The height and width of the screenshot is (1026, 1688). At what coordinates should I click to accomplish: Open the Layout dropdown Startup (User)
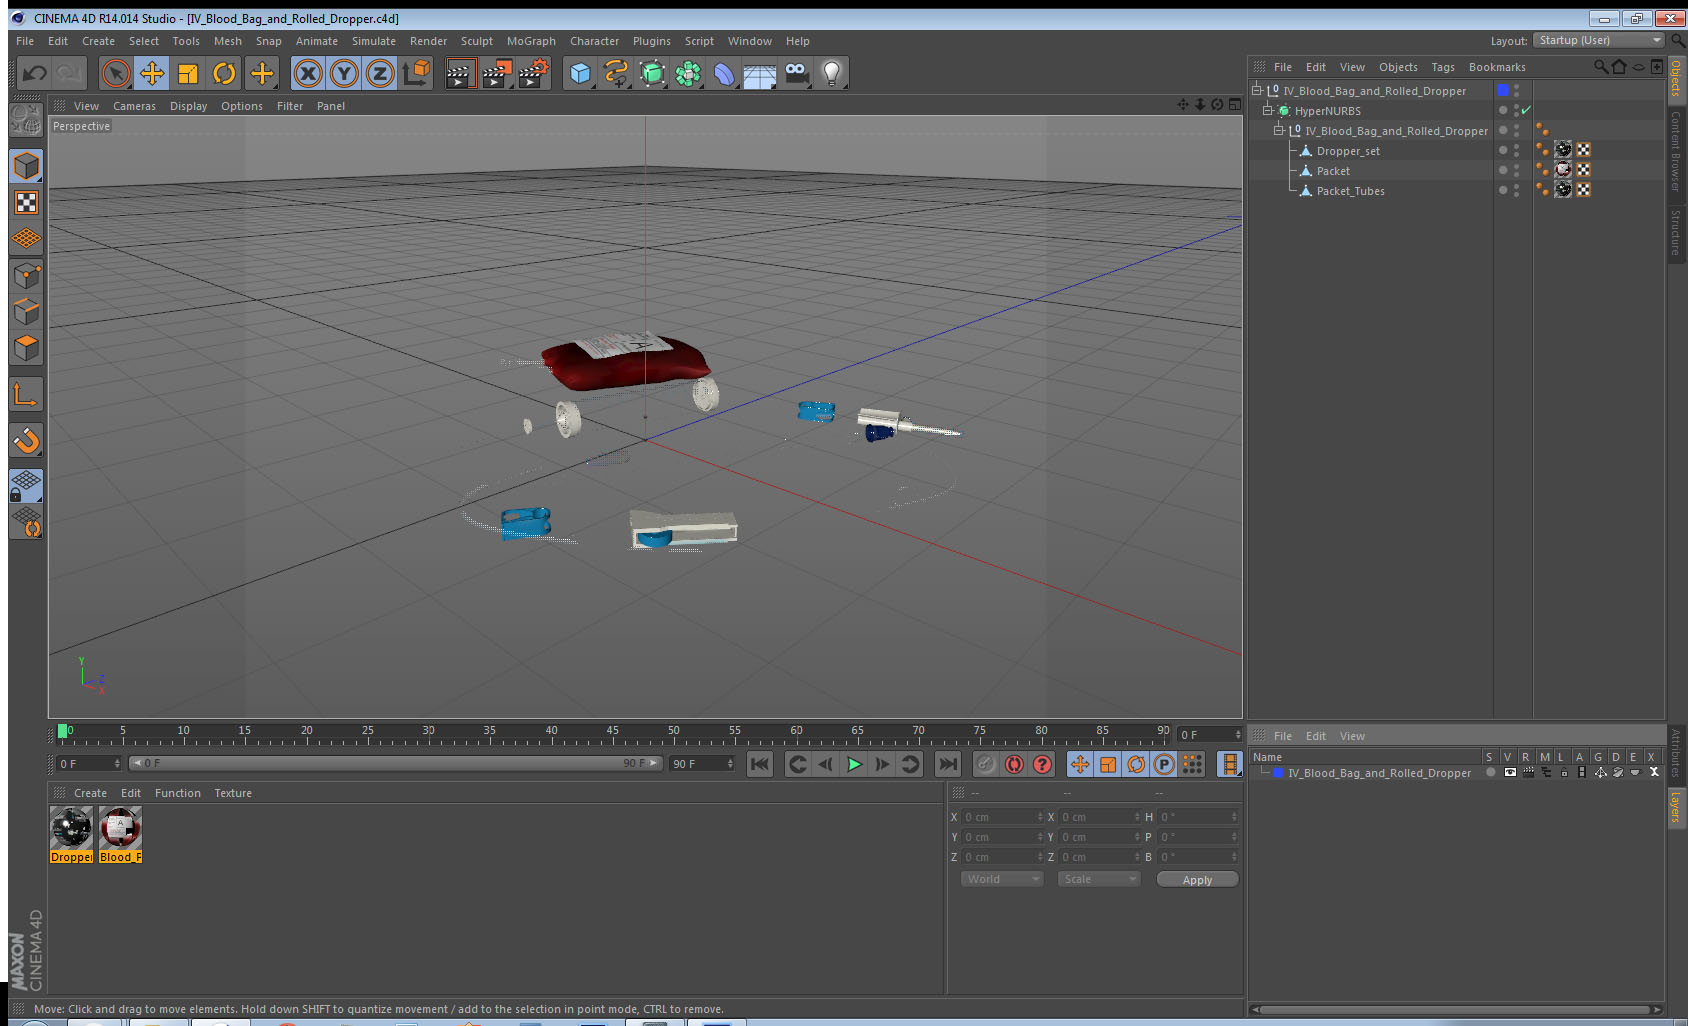(x=1599, y=40)
